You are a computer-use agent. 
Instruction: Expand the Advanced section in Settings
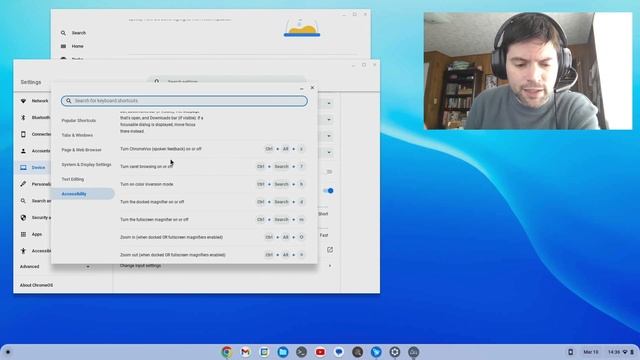(55, 267)
